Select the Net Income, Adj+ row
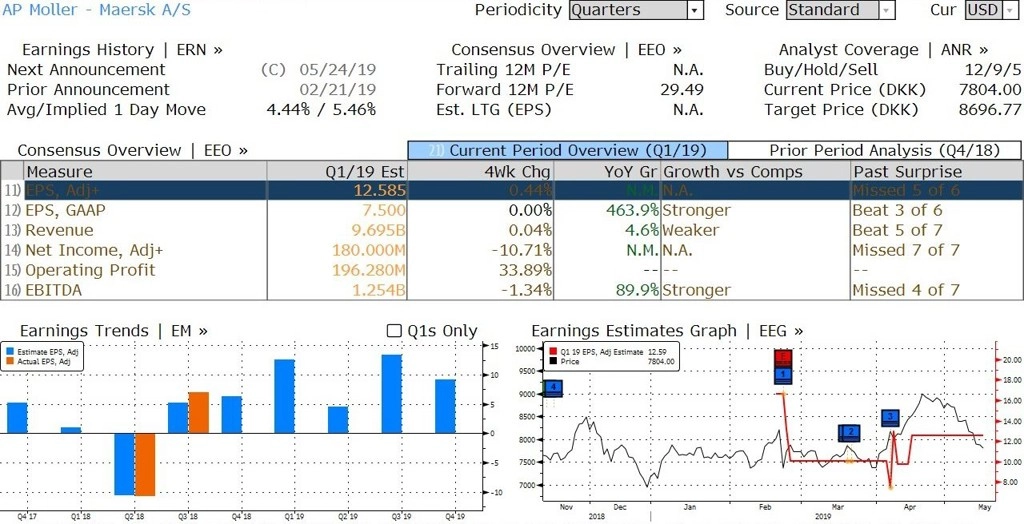Image resolution: width=1024 pixels, height=524 pixels. (511, 250)
